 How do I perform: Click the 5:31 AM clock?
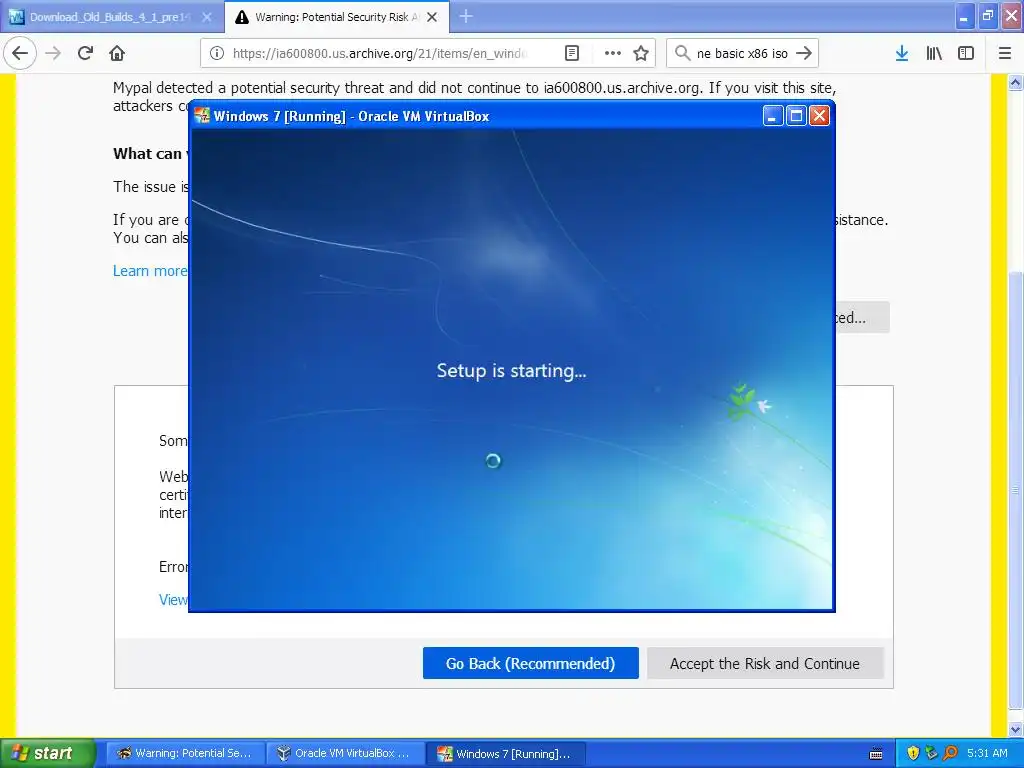coord(987,753)
